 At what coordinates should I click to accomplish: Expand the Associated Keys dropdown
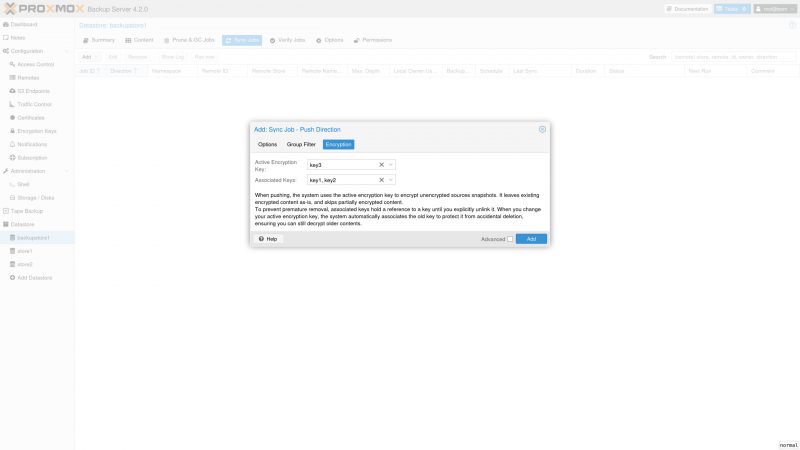391,180
